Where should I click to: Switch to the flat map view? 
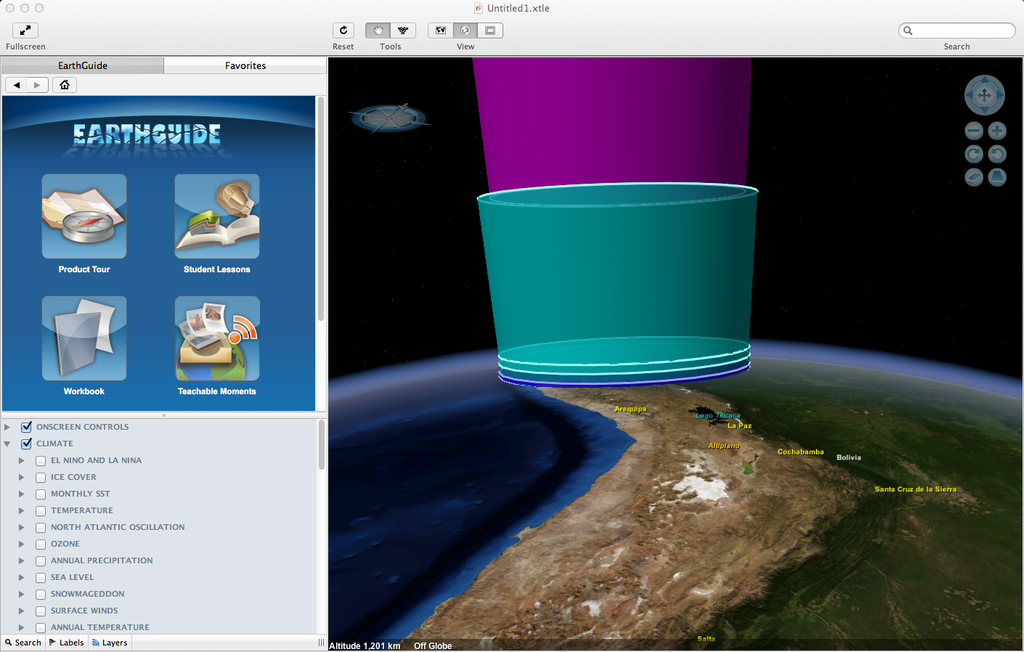[x=440, y=31]
